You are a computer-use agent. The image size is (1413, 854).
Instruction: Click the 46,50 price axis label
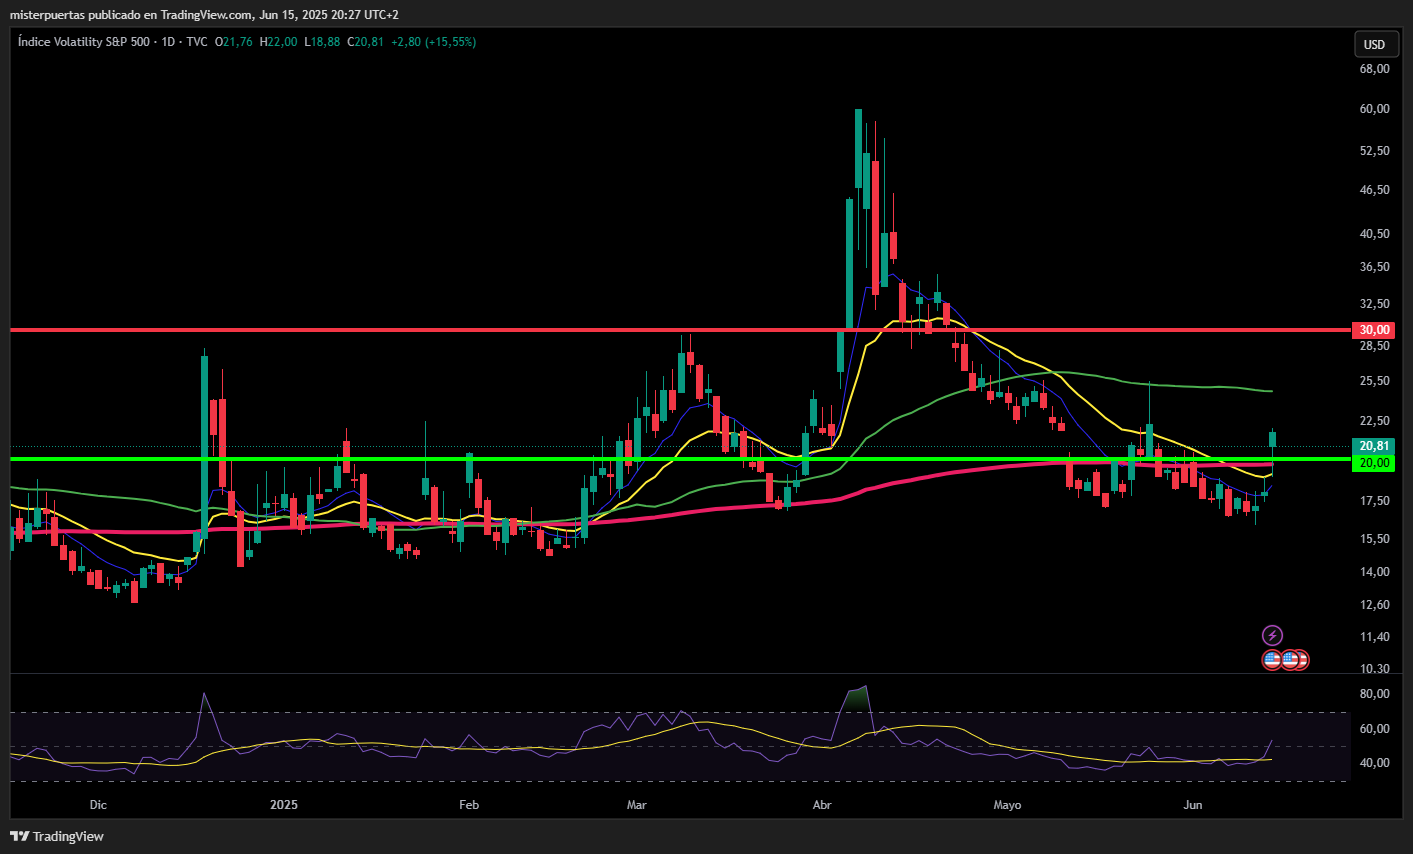coord(1375,190)
